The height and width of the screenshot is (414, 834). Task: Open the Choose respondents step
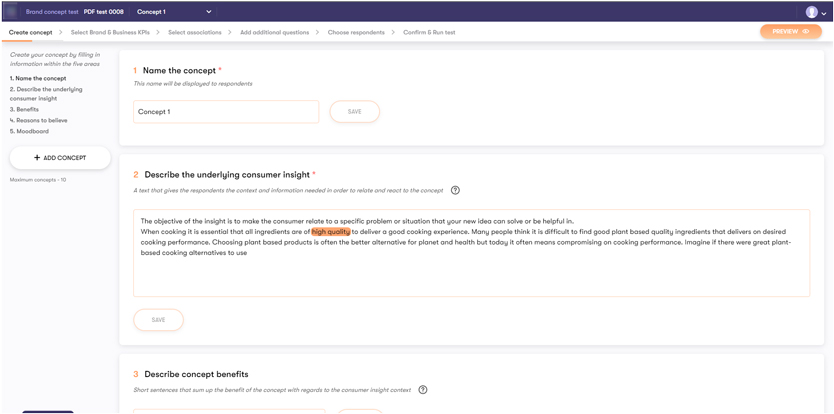point(356,32)
